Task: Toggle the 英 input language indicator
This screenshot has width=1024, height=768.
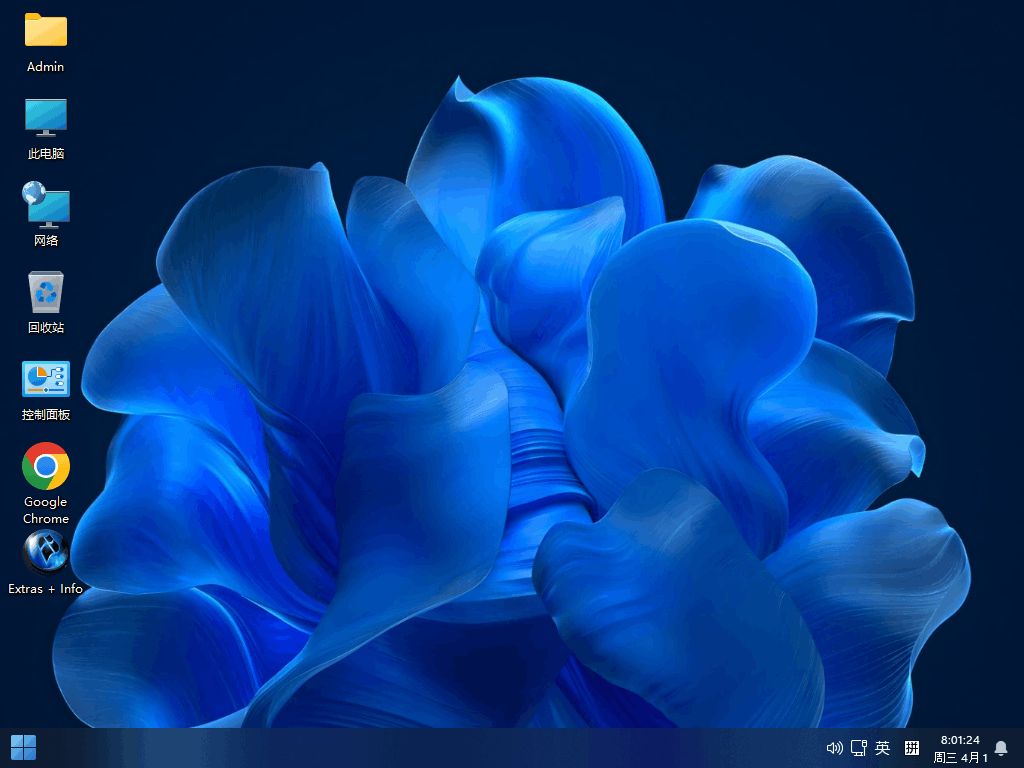Action: (882, 748)
